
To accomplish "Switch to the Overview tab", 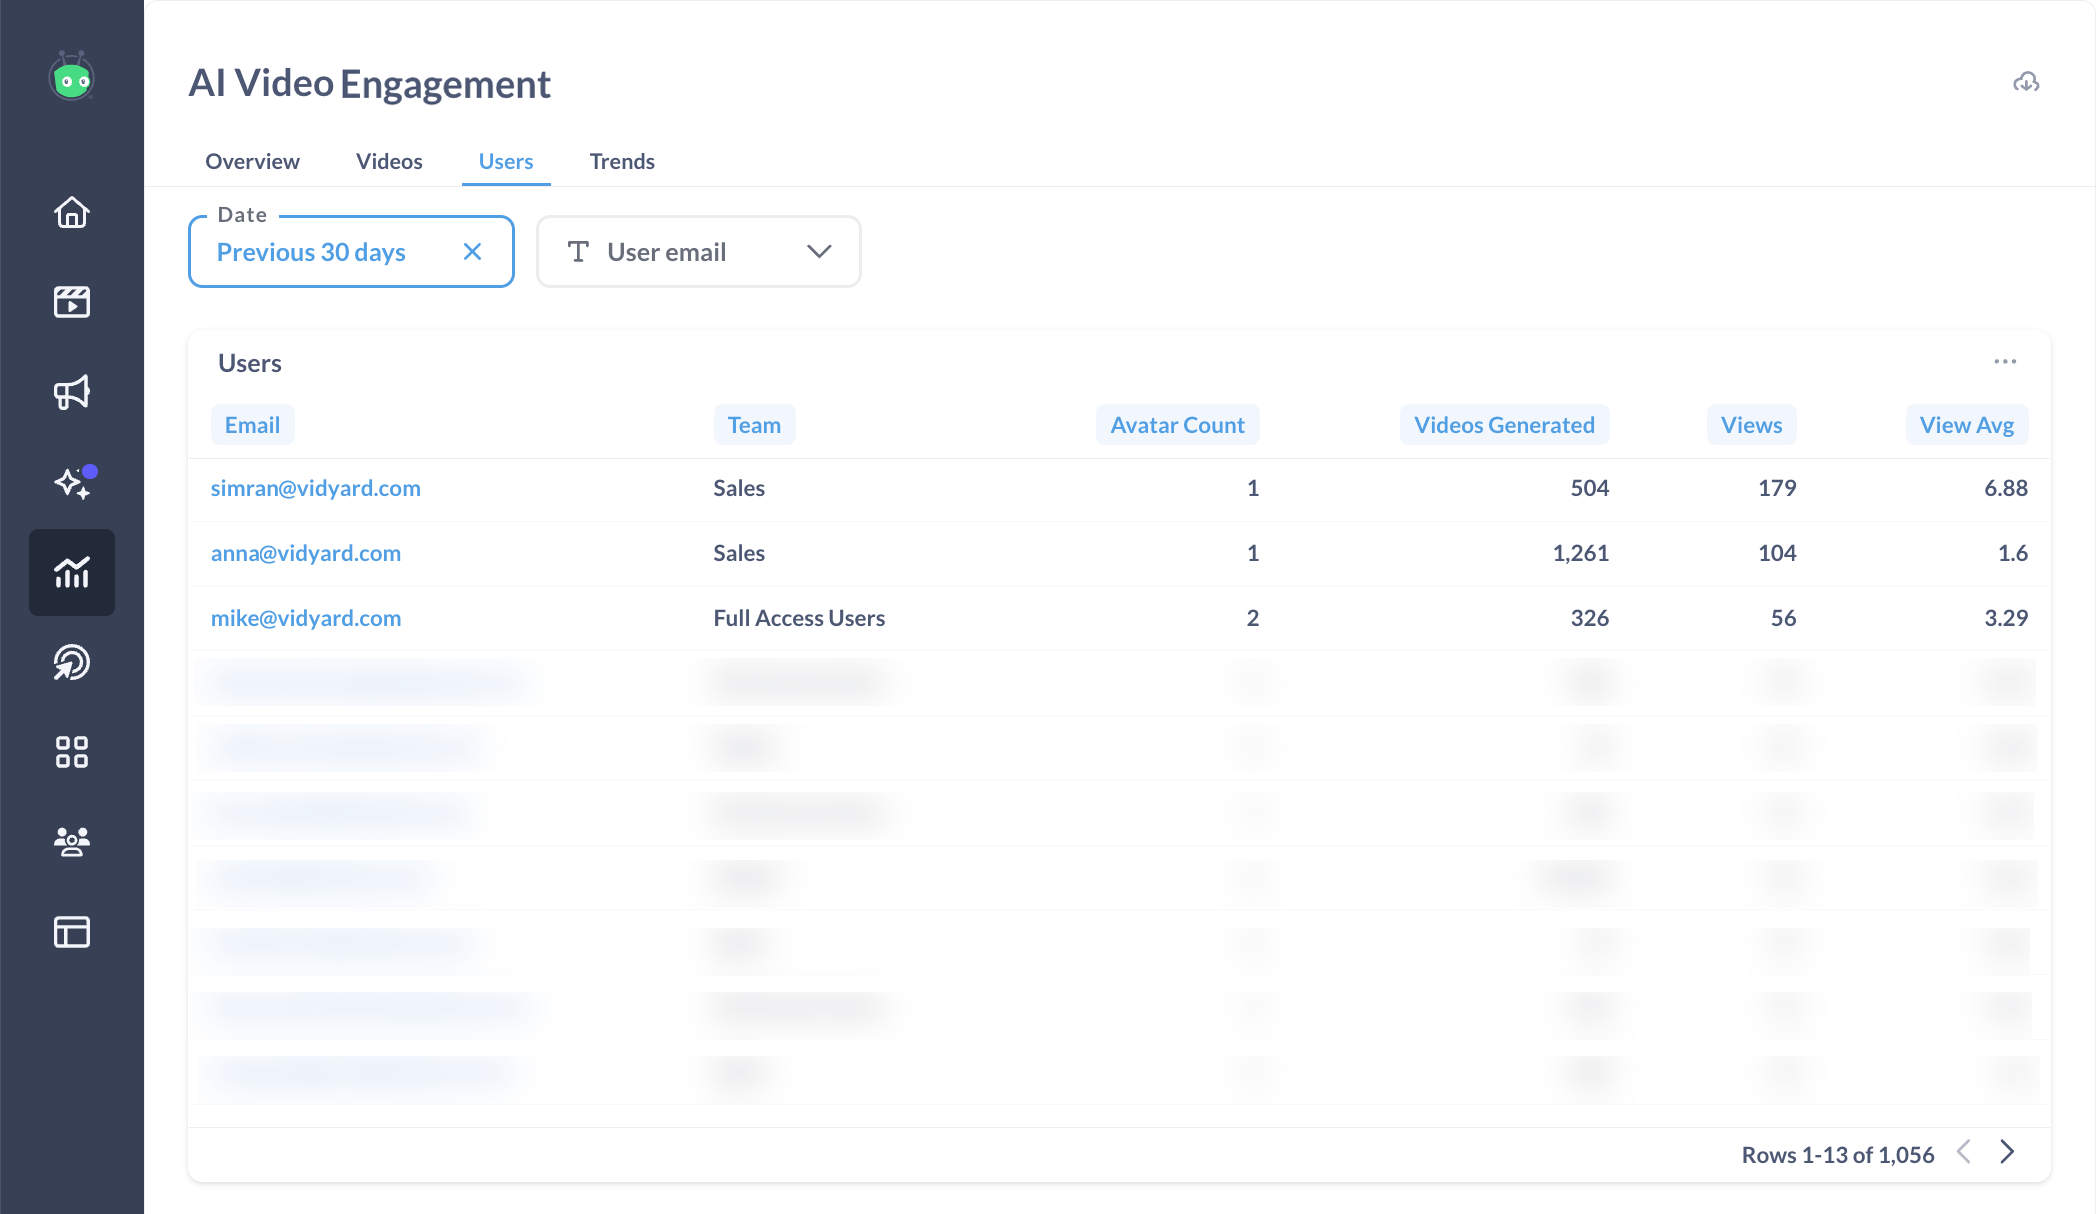I will pos(251,161).
